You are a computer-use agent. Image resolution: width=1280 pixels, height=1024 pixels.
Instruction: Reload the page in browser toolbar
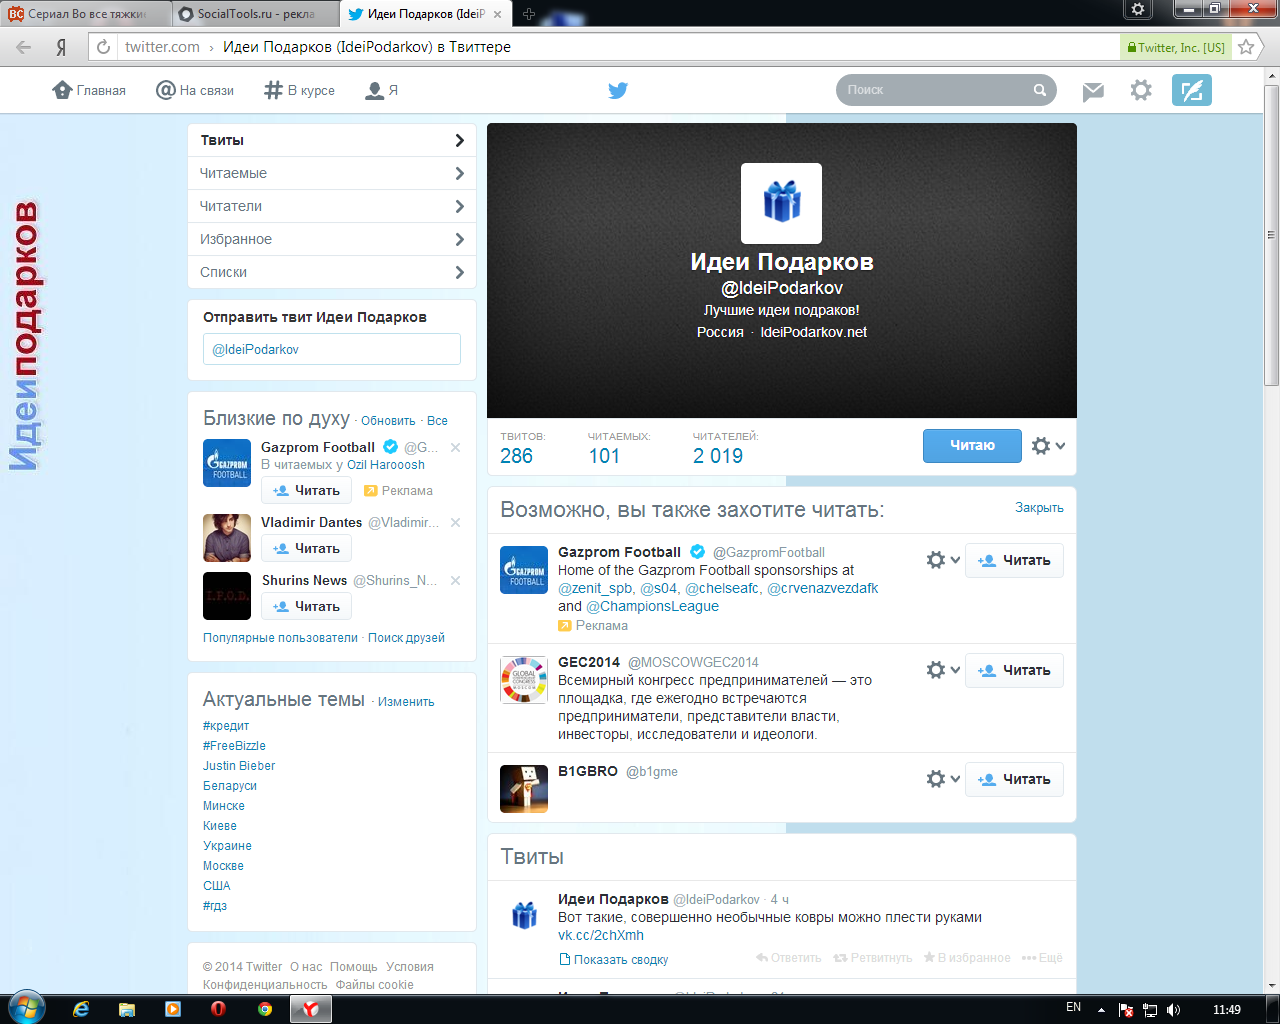click(103, 47)
